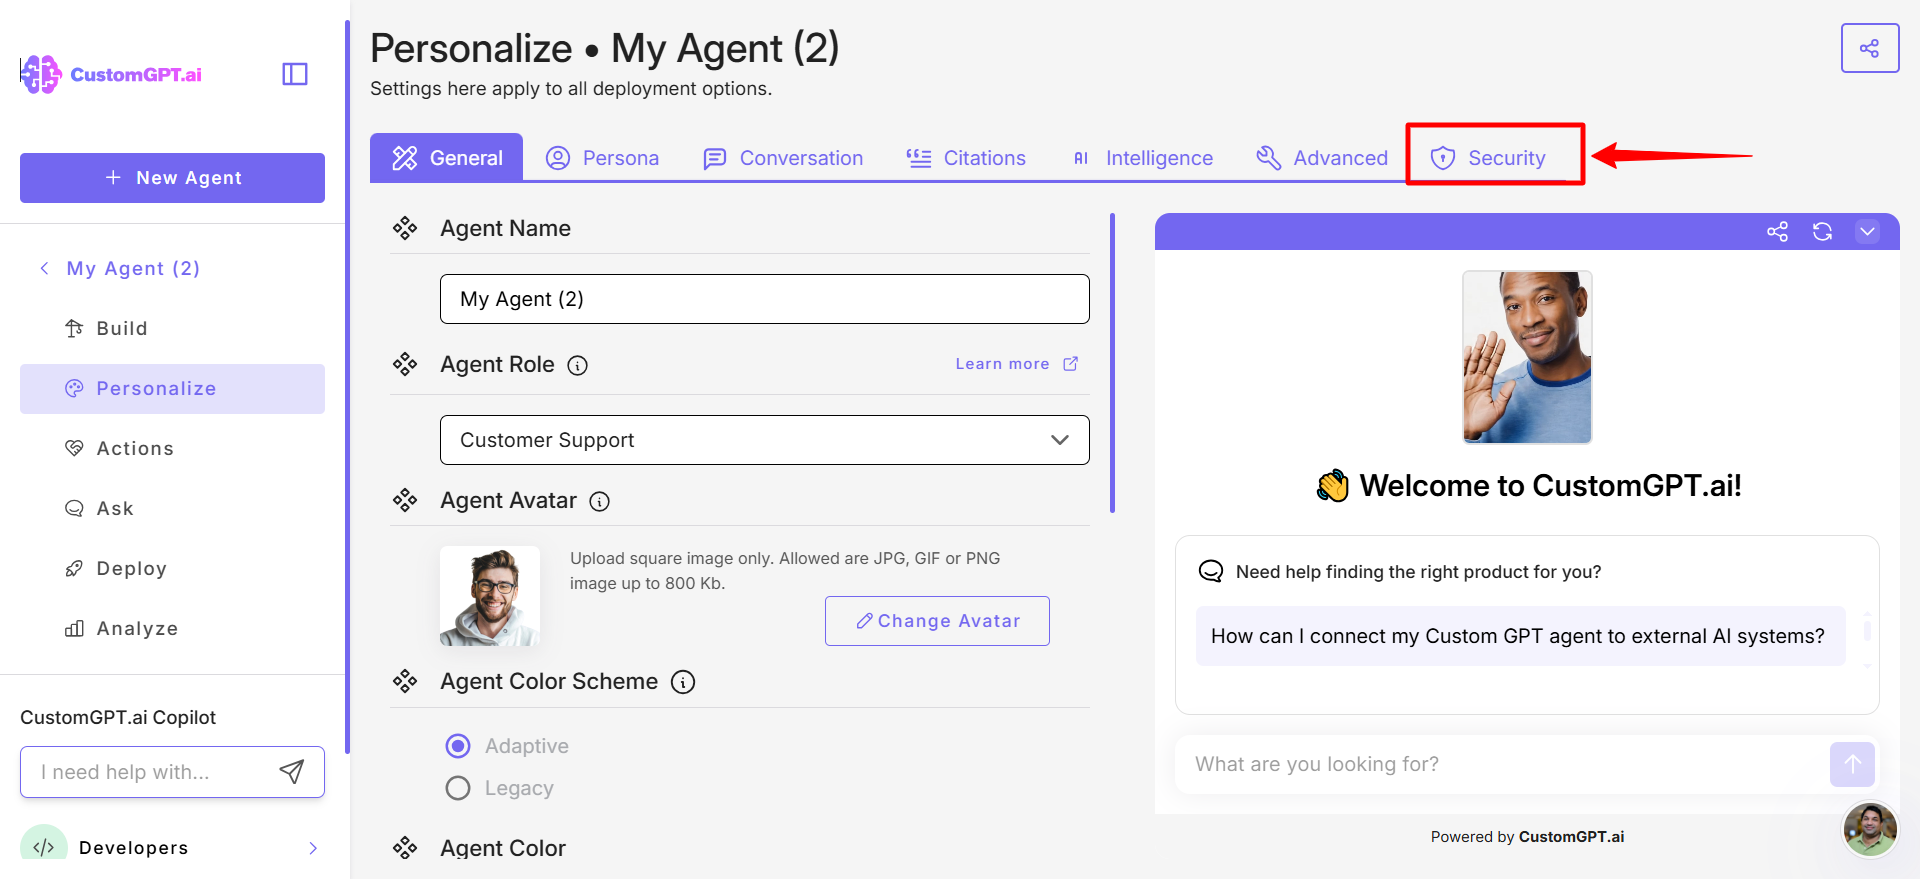Viewport: 1920px width, 879px height.
Task: Open the Build section in sidebar
Action: click(x=172, y=328)
